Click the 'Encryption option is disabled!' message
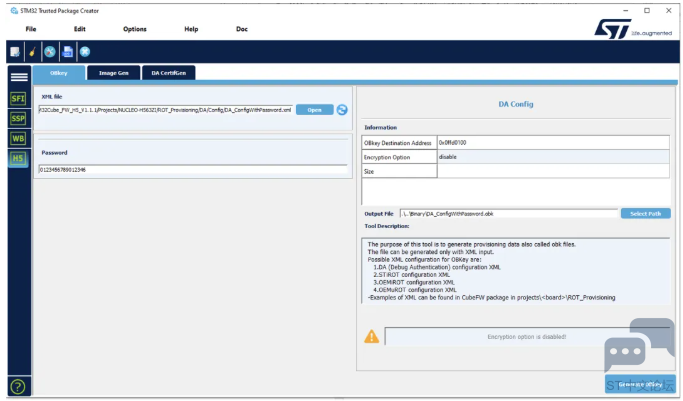 coord(527,337)
